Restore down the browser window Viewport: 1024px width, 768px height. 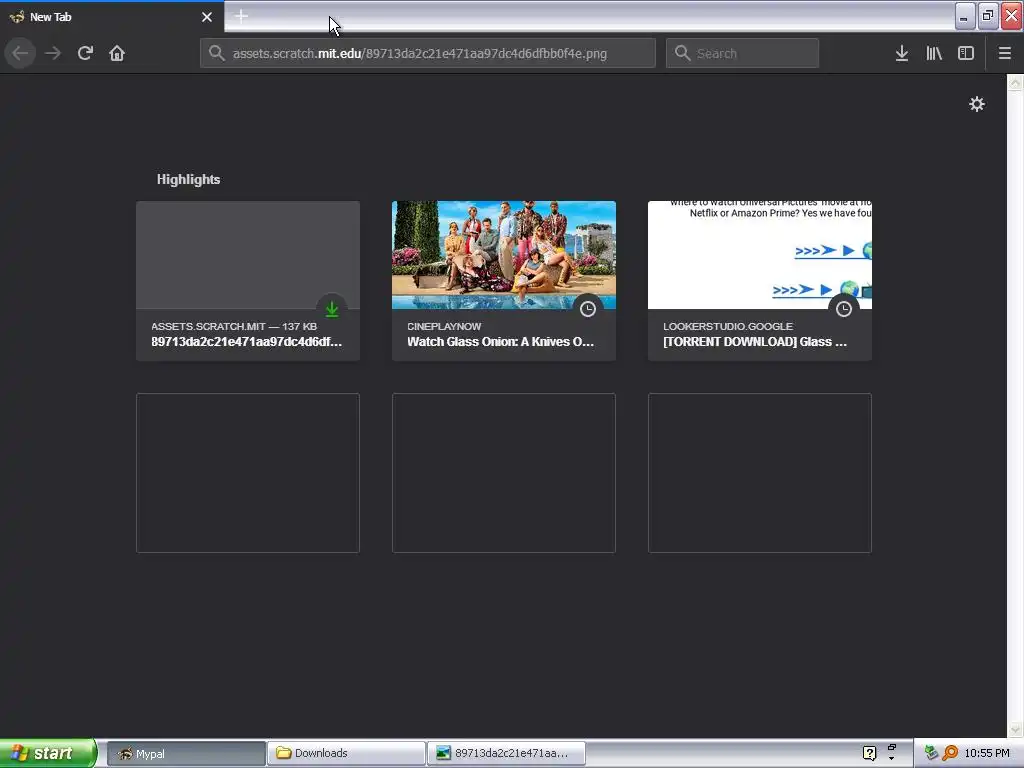987,16
